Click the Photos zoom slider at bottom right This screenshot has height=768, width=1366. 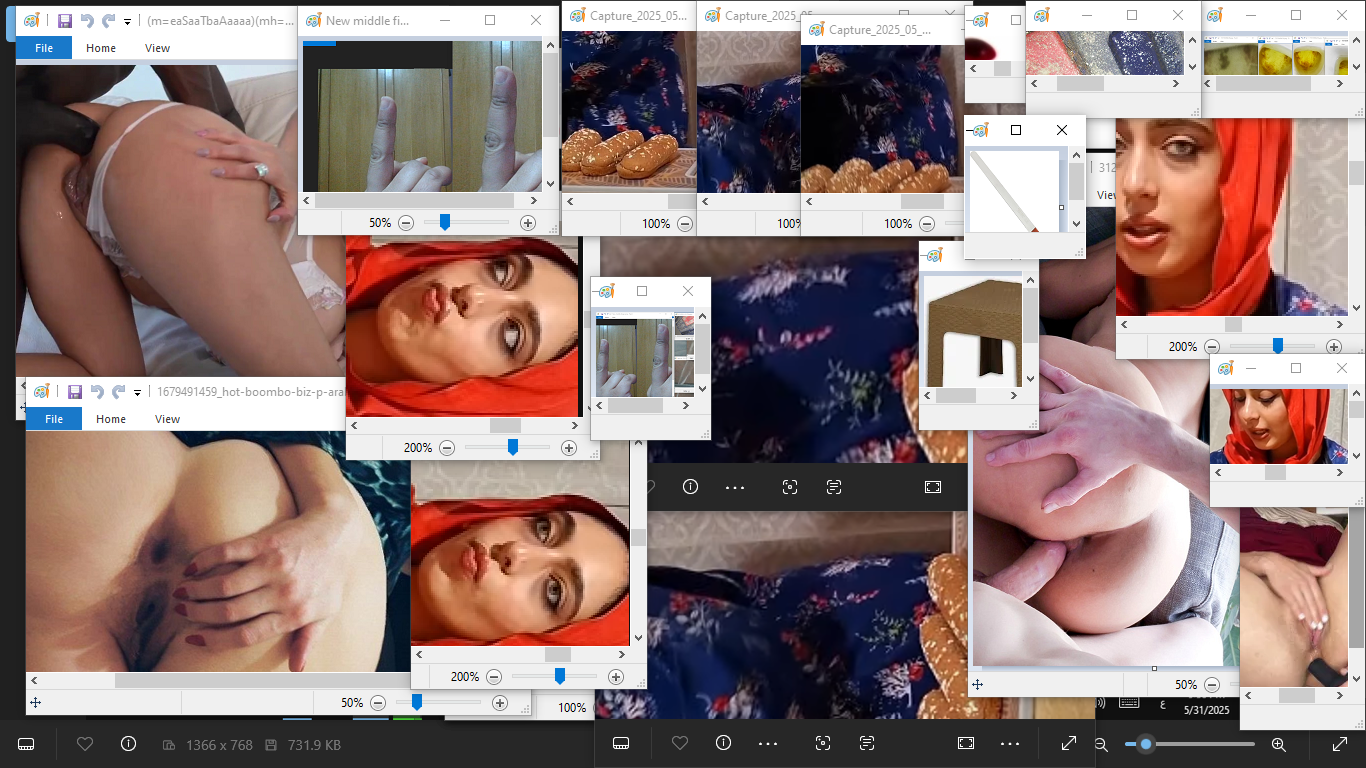[1190, 744]
